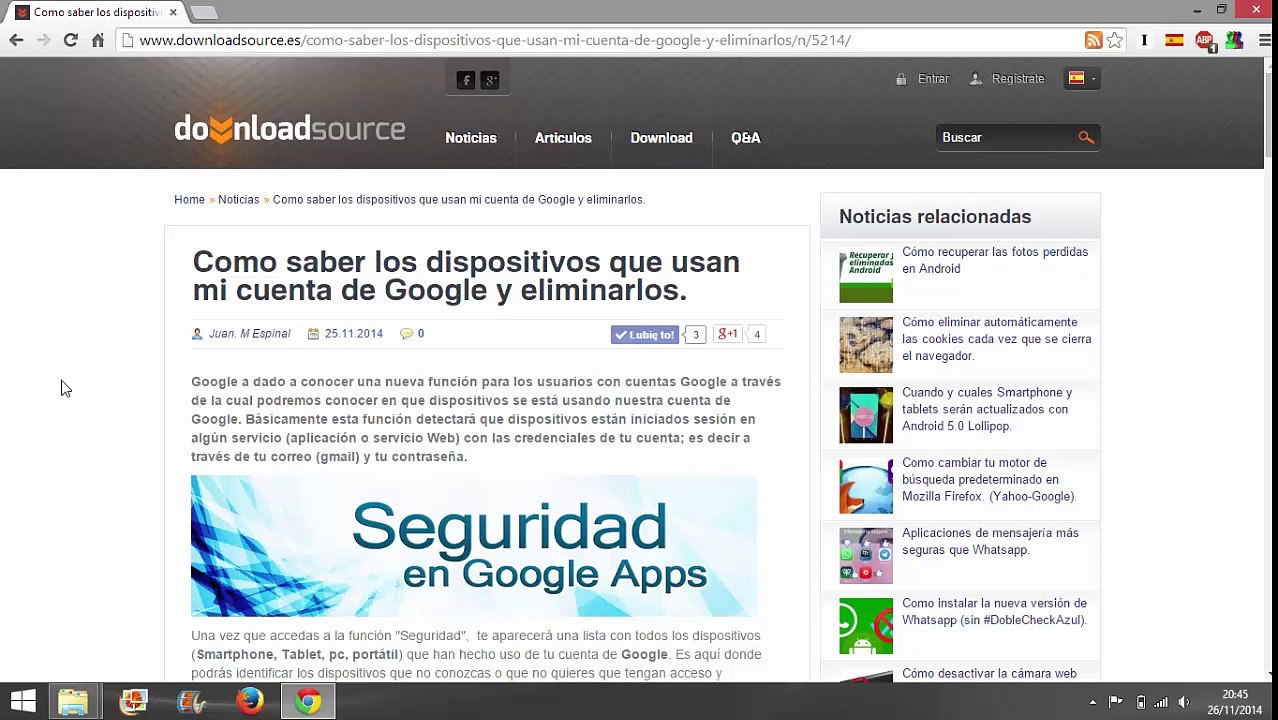
Task: Open File Explorer from the taskbar
Action: point(72,701)
